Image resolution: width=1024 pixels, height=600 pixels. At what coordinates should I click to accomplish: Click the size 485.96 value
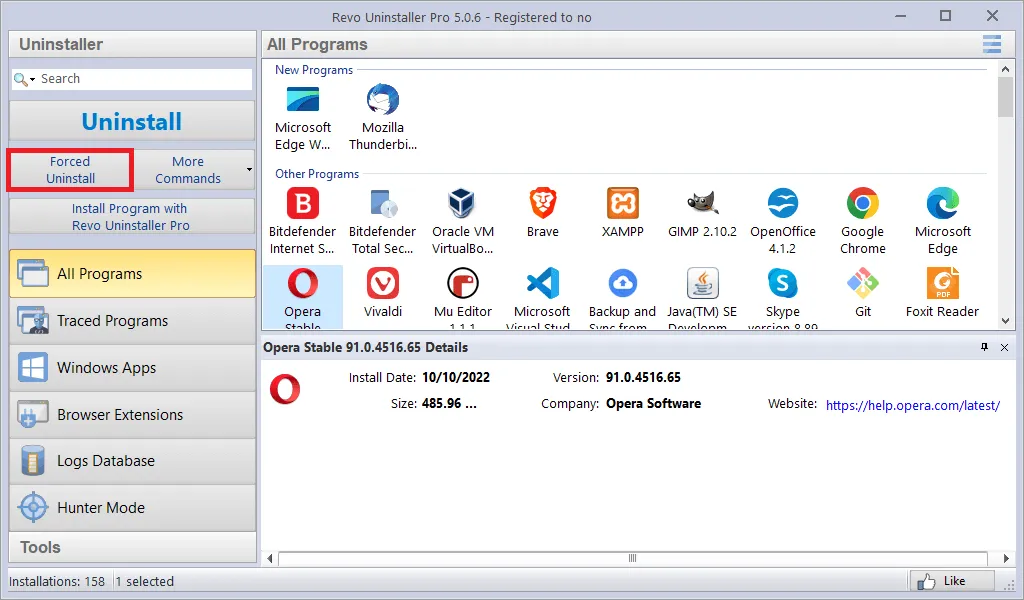(x=449, y=403)
